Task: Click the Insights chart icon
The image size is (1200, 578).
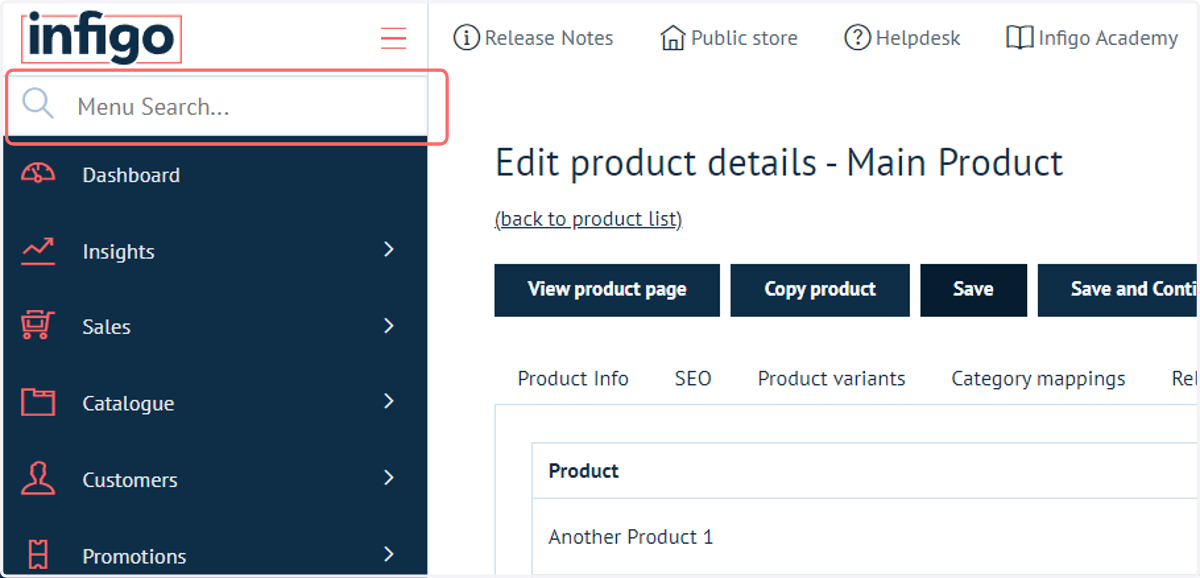Action: tap(38, 251)
